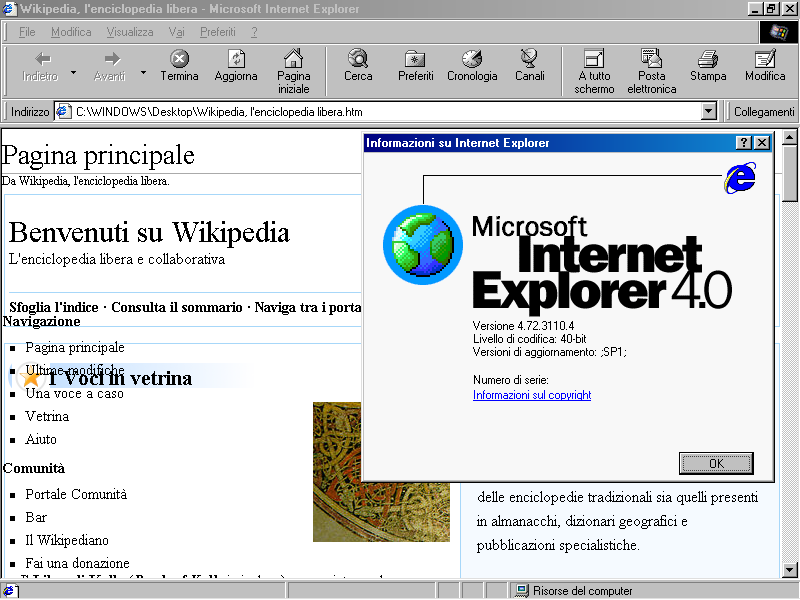Viewport: 800px width, 600px height.
Task: Click the vertical scrollbar down arrow
Action: (x=789, y=570)
